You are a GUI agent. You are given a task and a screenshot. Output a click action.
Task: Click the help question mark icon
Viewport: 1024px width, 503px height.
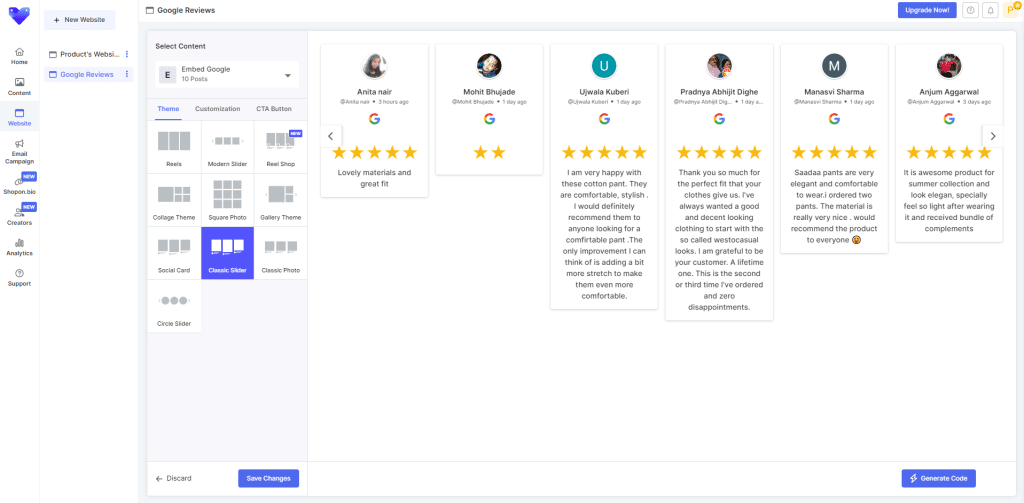click(970, 10)
